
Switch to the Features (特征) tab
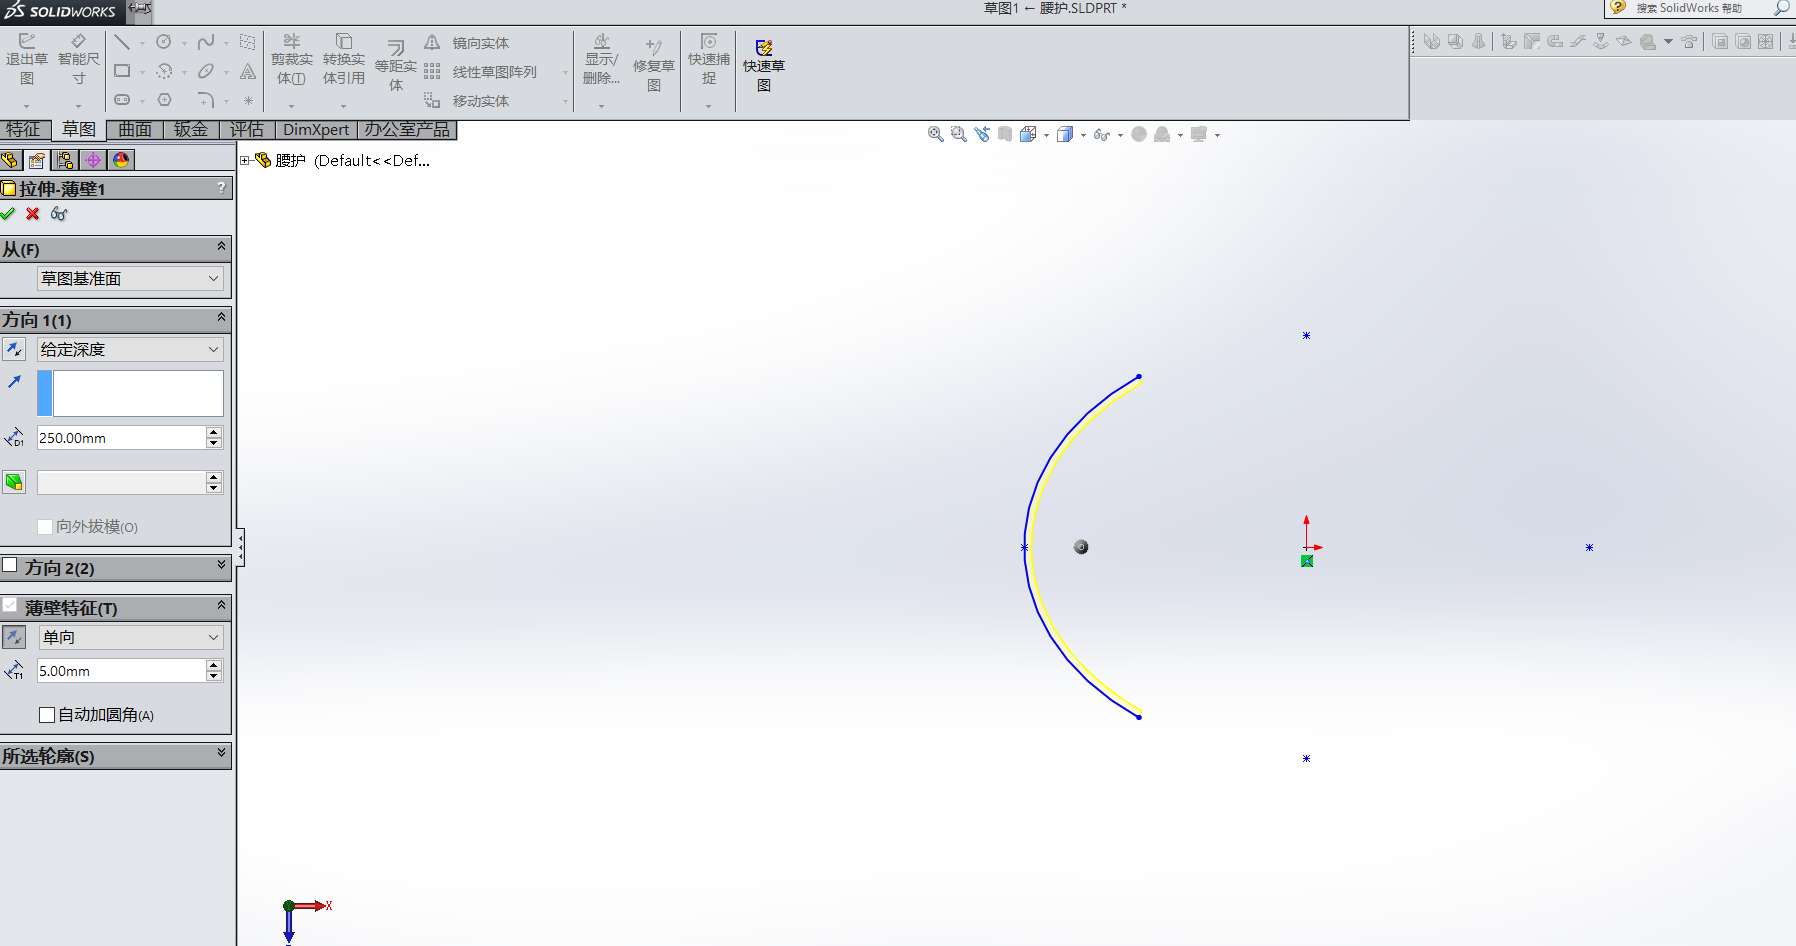pos(25,130)
